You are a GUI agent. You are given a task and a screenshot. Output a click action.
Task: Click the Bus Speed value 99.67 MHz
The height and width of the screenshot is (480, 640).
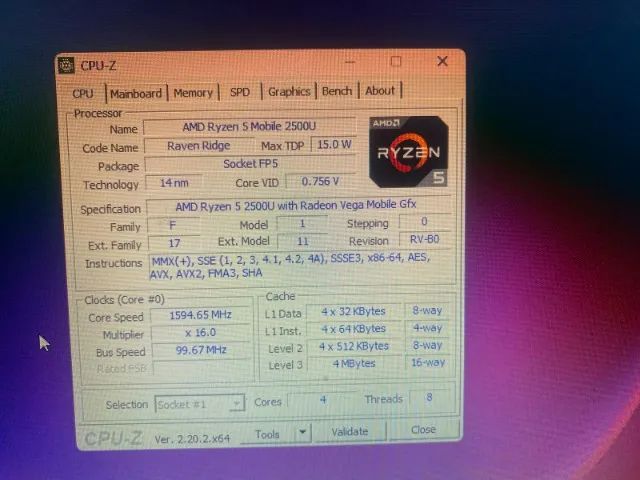pos(201,350)
